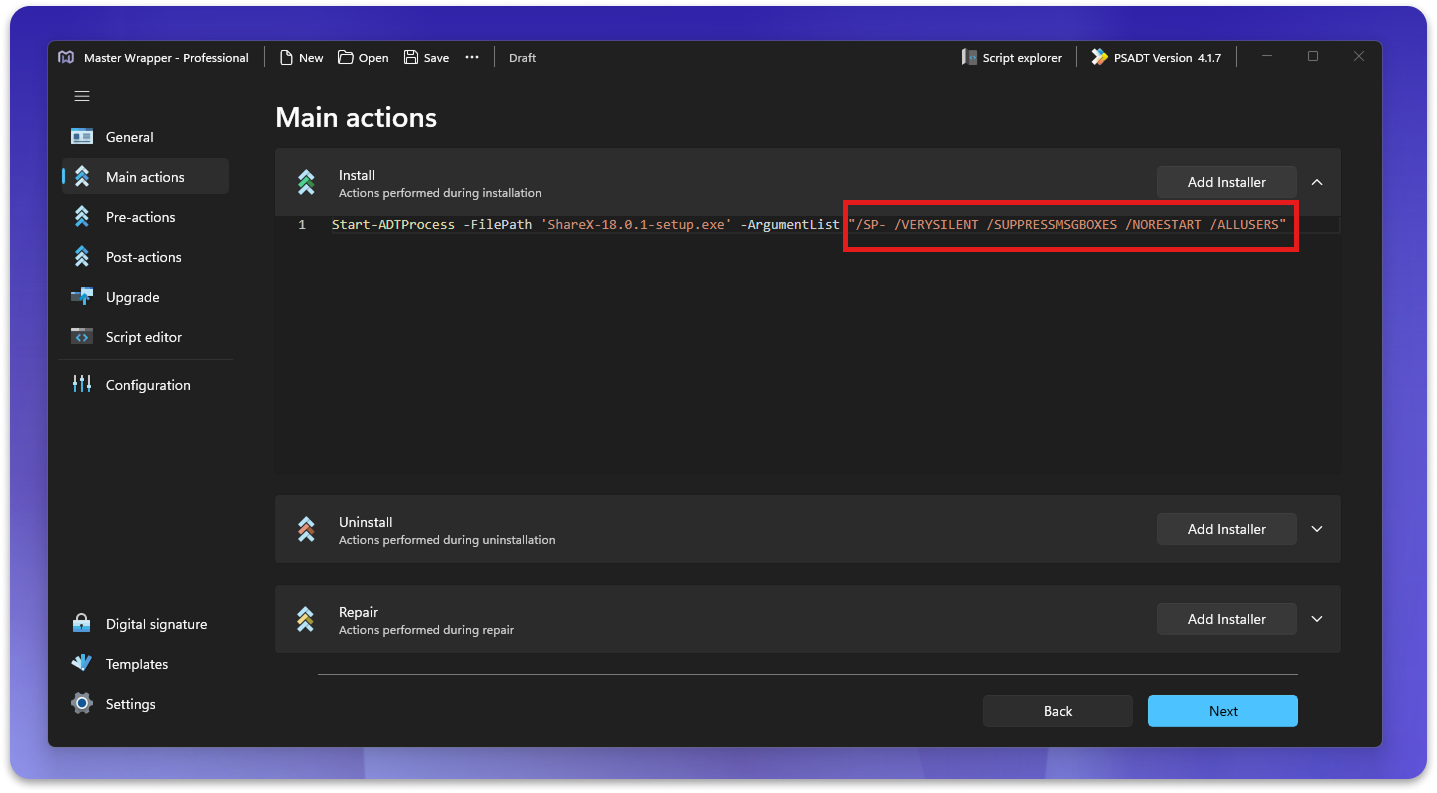Click the Back button
The width and height of the screenshot is (1437, 793).
pos(1058,711)
